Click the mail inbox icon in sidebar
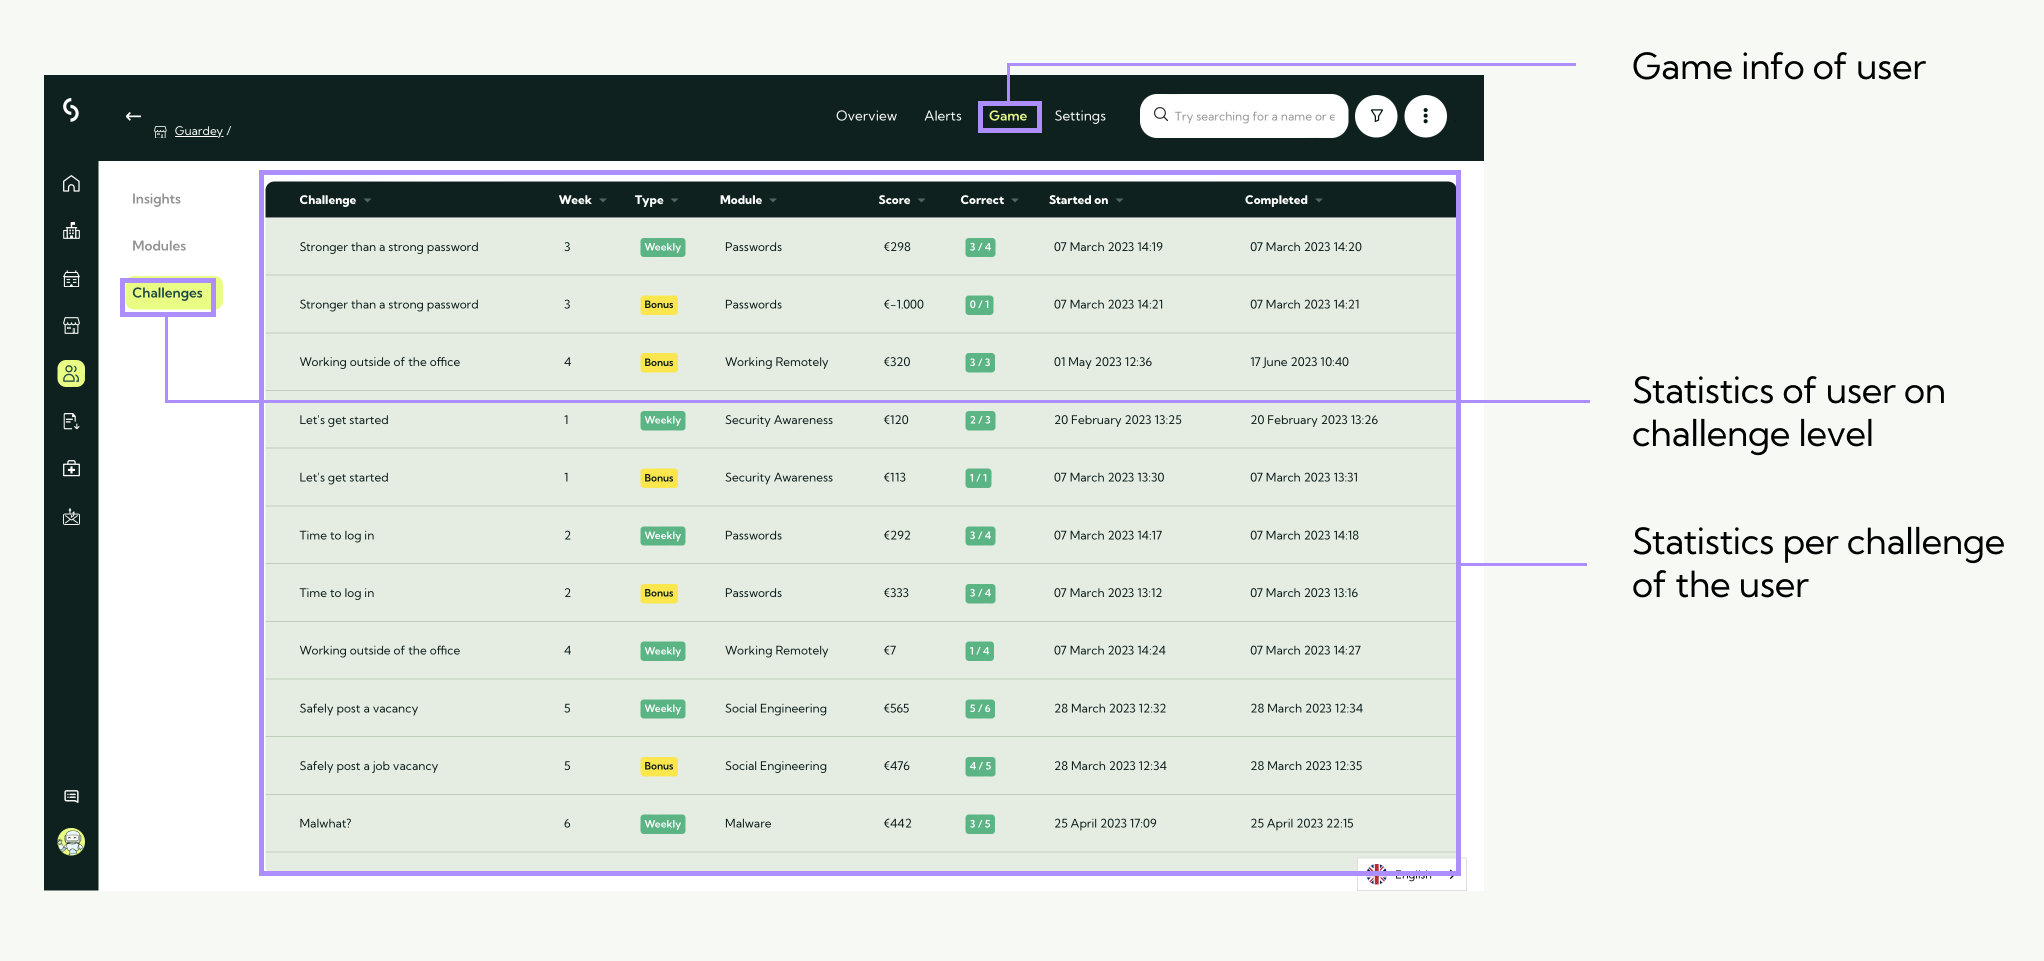Image resolution: width=2044 pixels, height=961 pixels. (71, 517)
